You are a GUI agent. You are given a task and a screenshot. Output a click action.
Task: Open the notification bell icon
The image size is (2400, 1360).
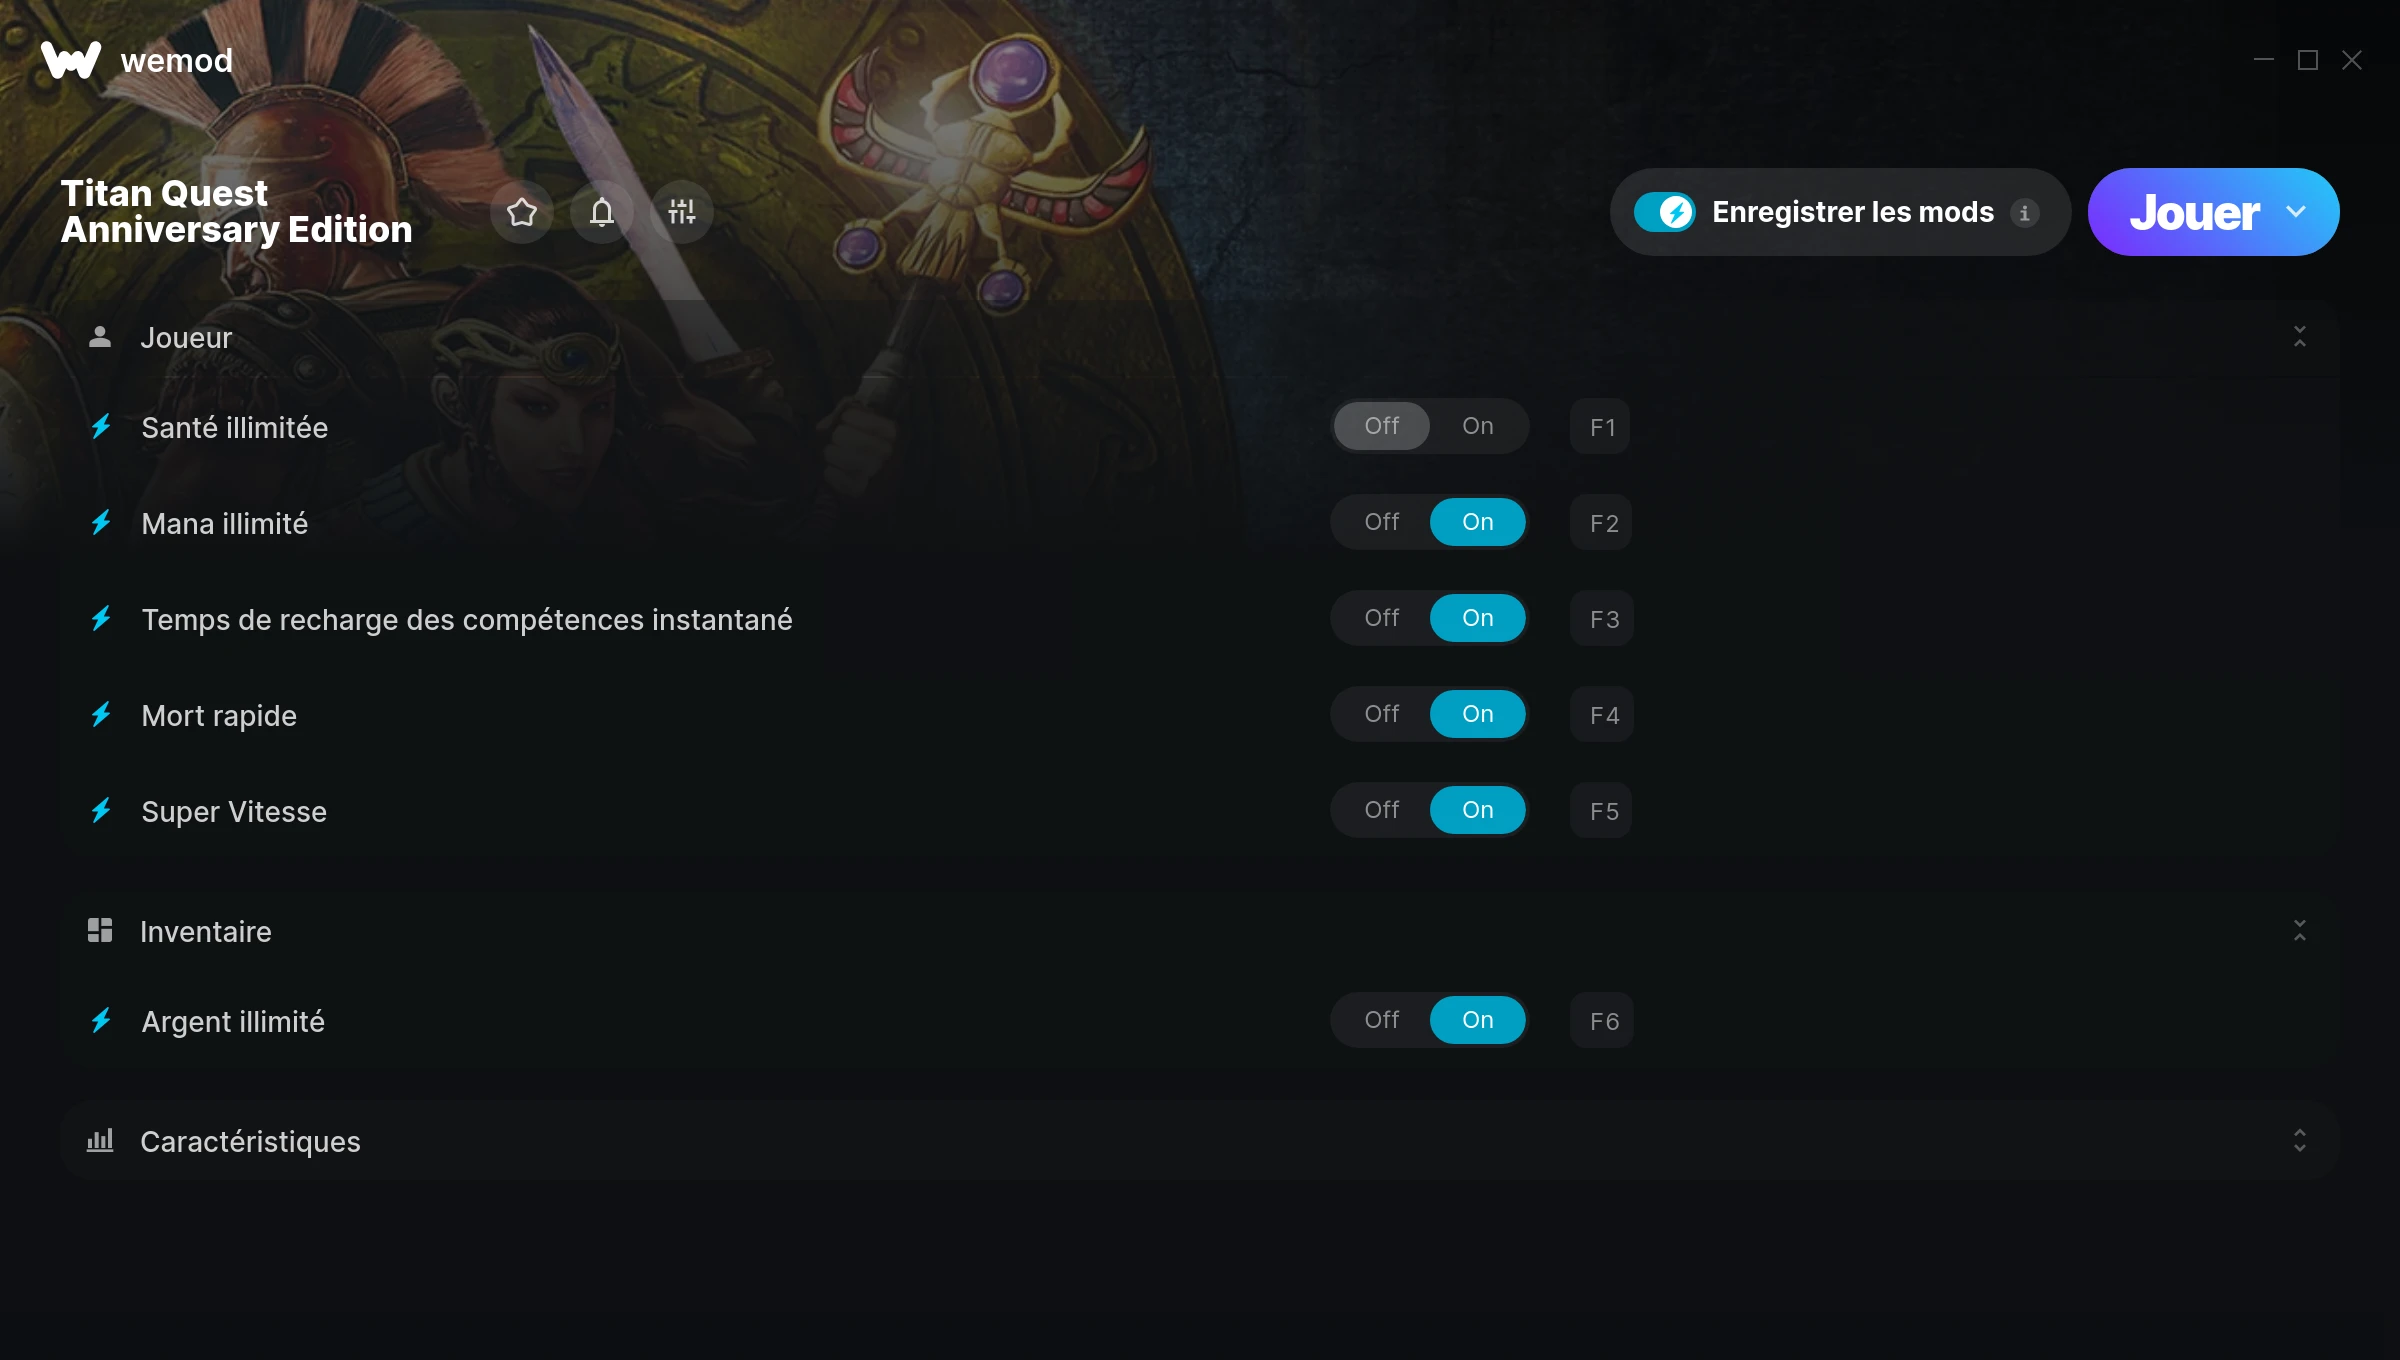click(x=602, y=212)
